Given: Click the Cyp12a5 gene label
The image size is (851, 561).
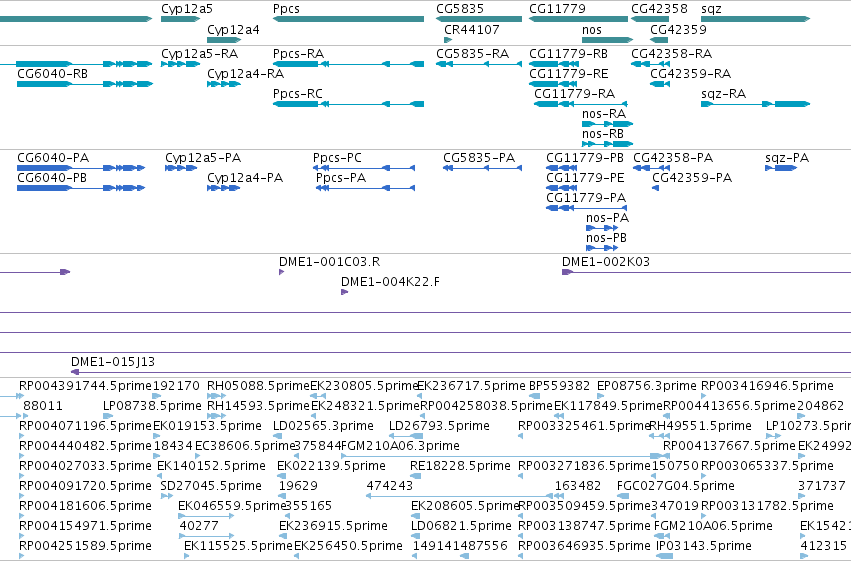Looking at the screenshot, I should [187, 9].
